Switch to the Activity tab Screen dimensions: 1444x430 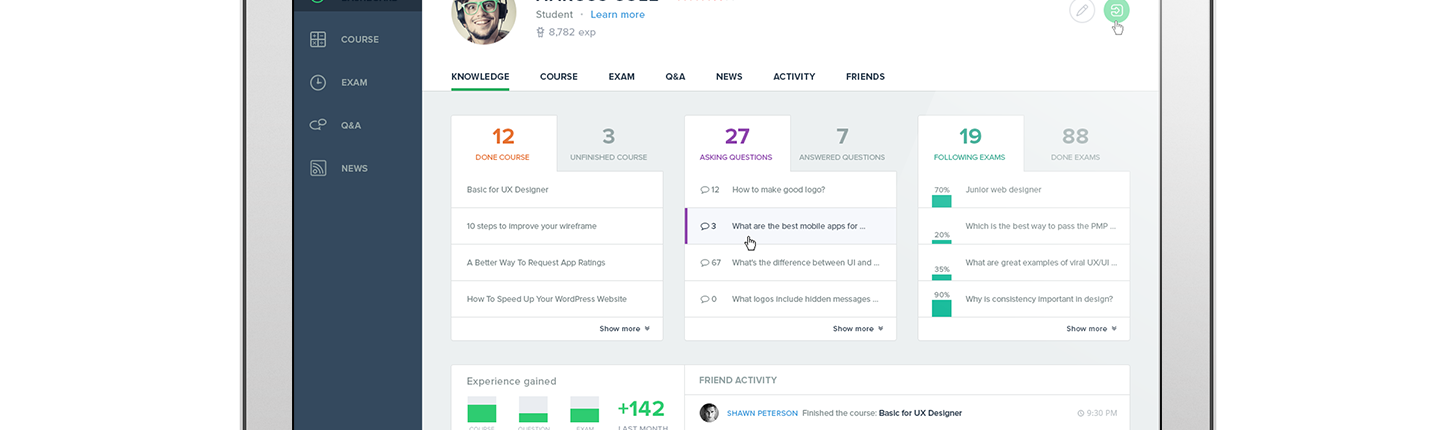(x=794, y=77)
